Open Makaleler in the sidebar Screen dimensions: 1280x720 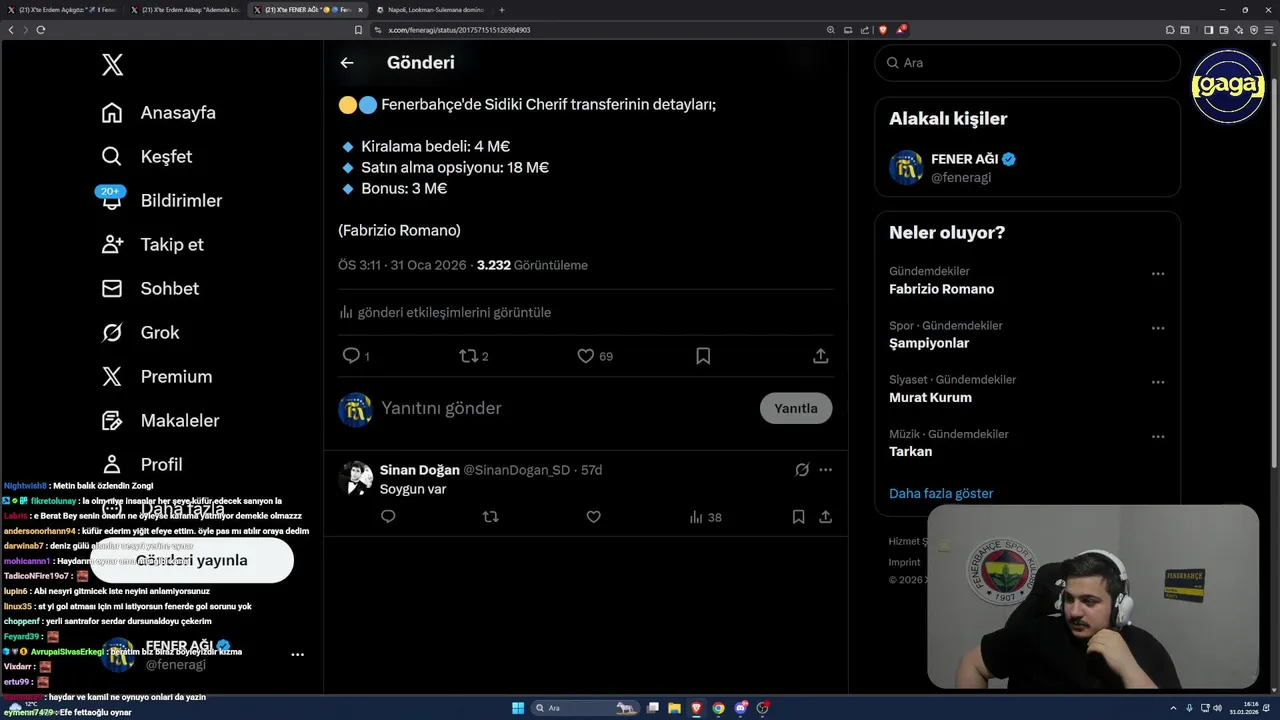coord(160,421)
